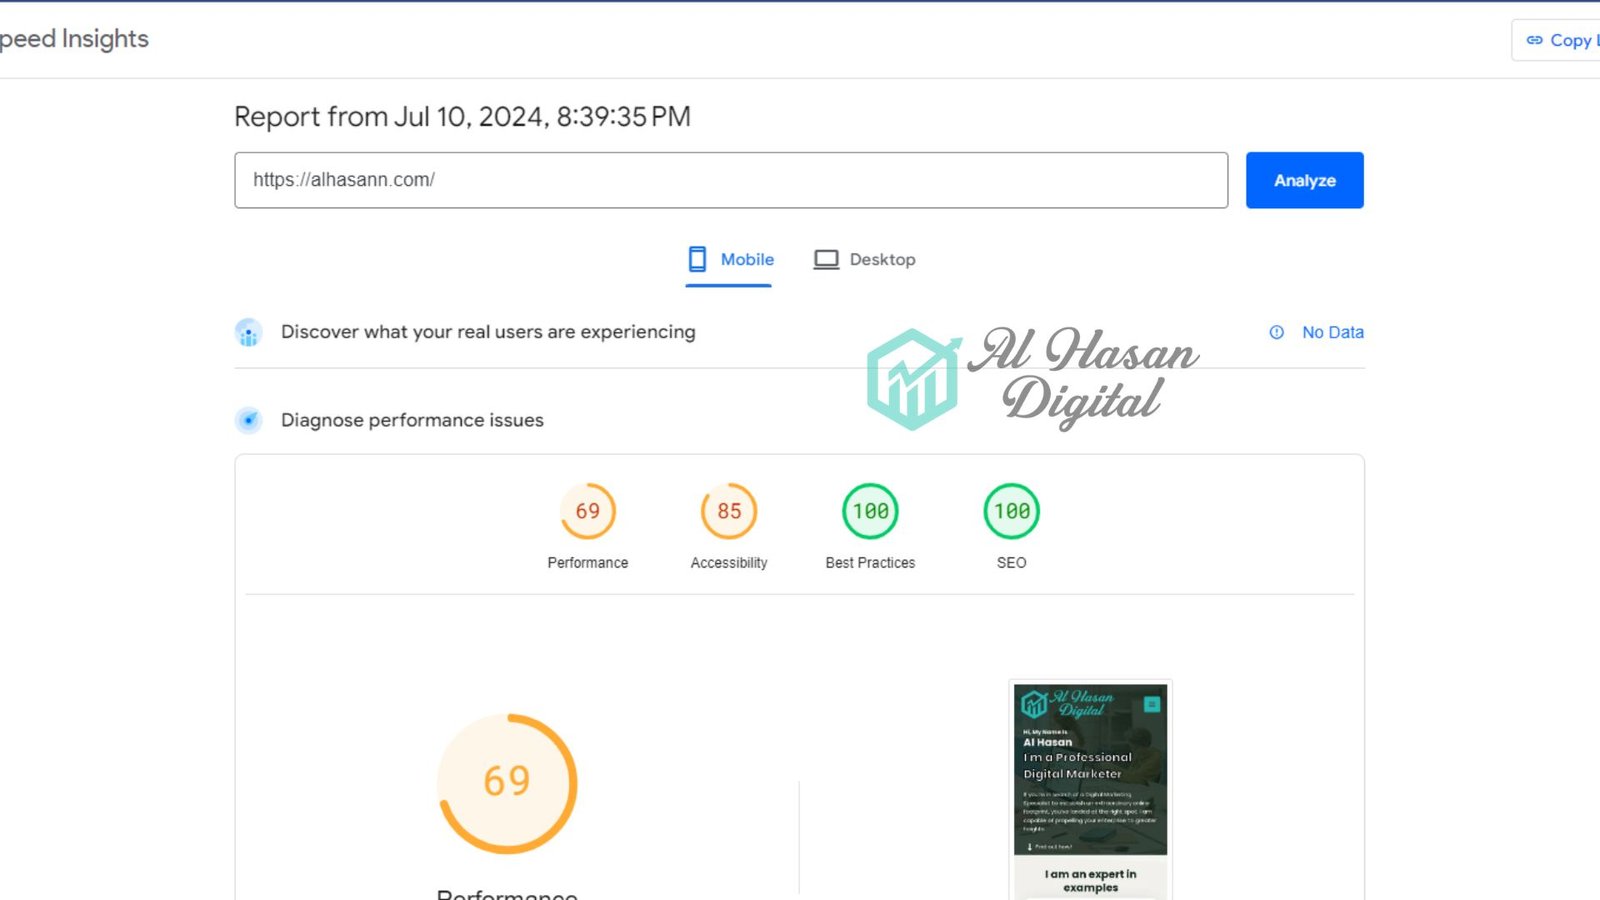Screen dimensions: 1600x900
Task: Select the 100 SEO score gauge
Action: [1012, 511]
